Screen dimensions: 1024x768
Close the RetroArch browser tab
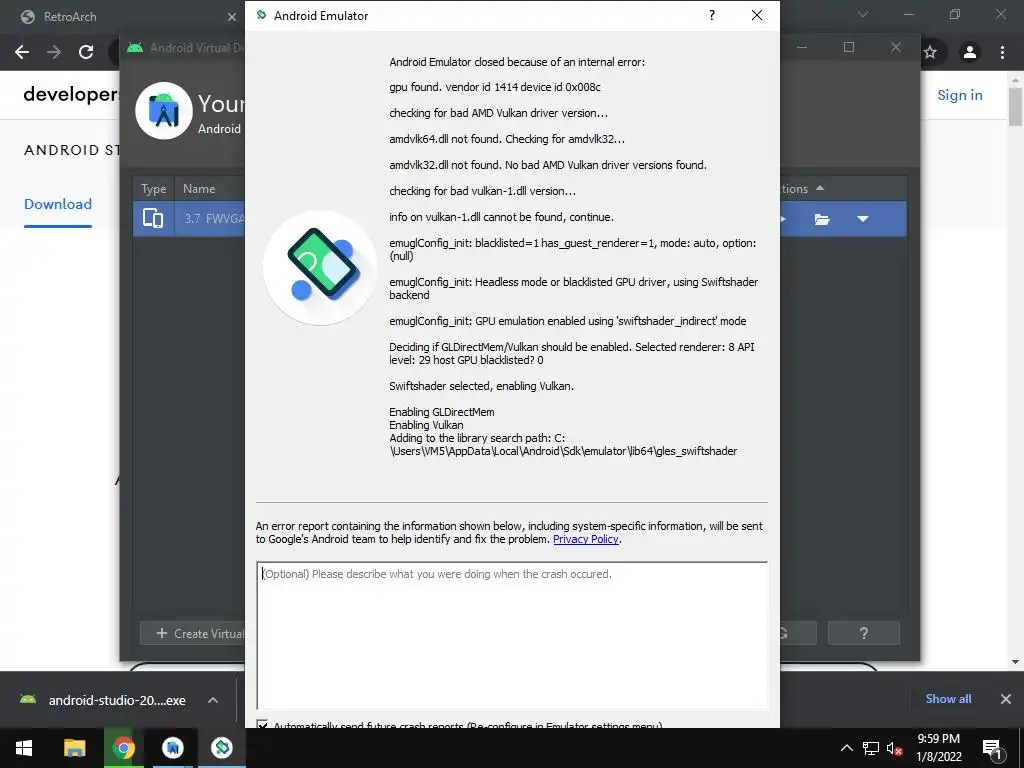(231, 17)
